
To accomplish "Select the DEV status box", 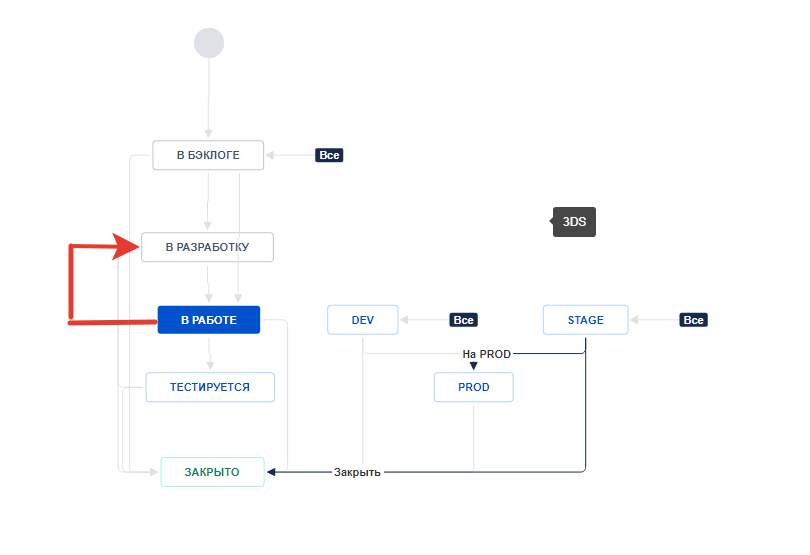I will (362, 320).
